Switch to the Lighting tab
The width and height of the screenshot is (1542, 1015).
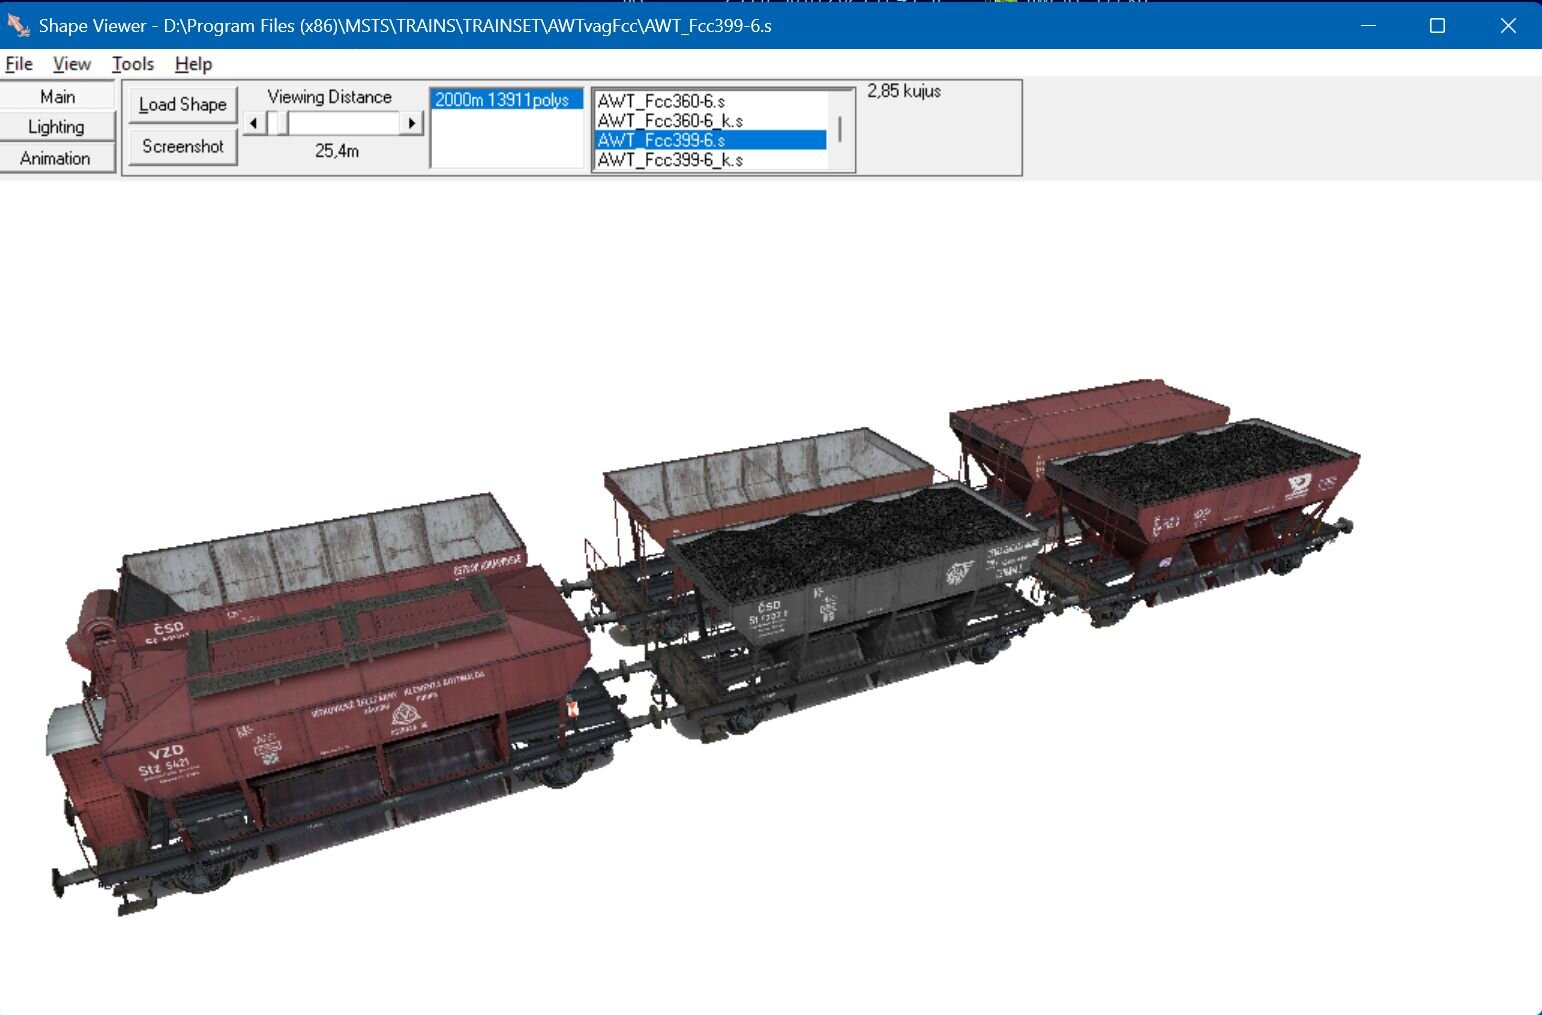(57, 127)
